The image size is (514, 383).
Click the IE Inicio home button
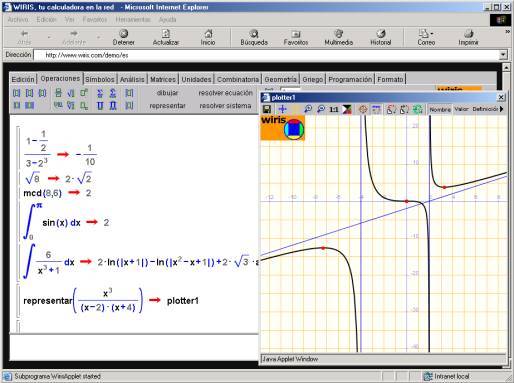point(208,37)
